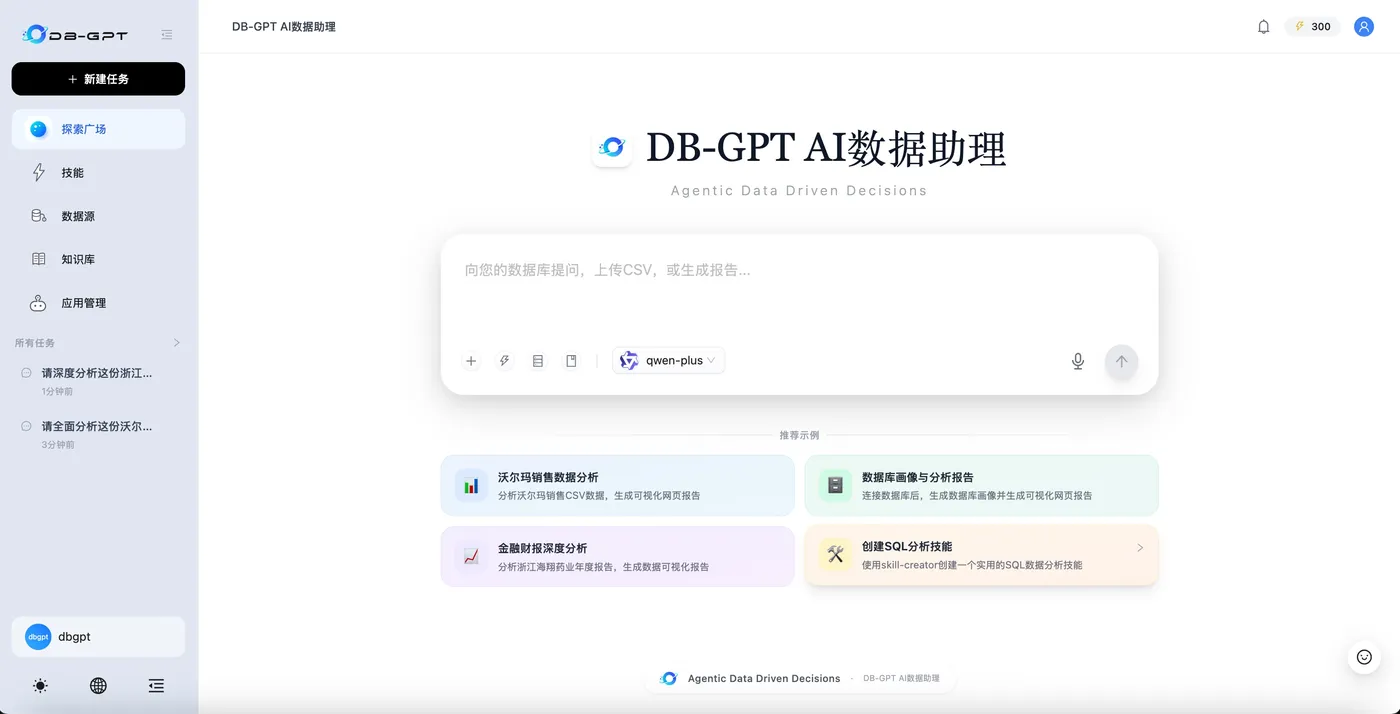
Task: Click the plus icon to add attachment
Action: point(471,361)
